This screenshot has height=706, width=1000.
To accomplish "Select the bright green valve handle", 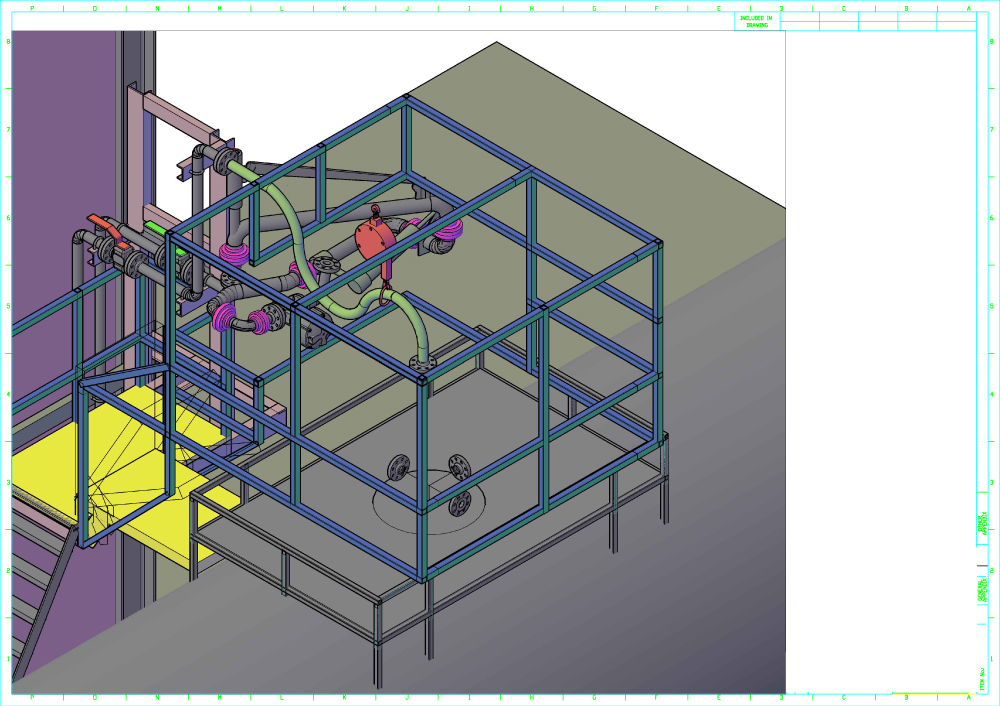I will (x=154, y=228).
